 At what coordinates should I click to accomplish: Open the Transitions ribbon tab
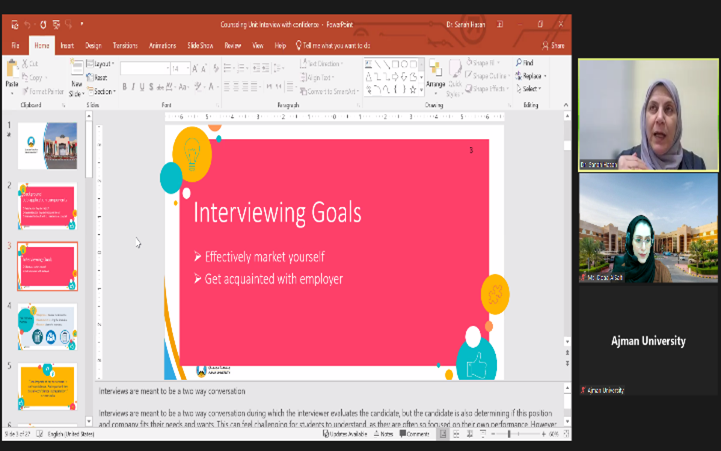(125, 45)
